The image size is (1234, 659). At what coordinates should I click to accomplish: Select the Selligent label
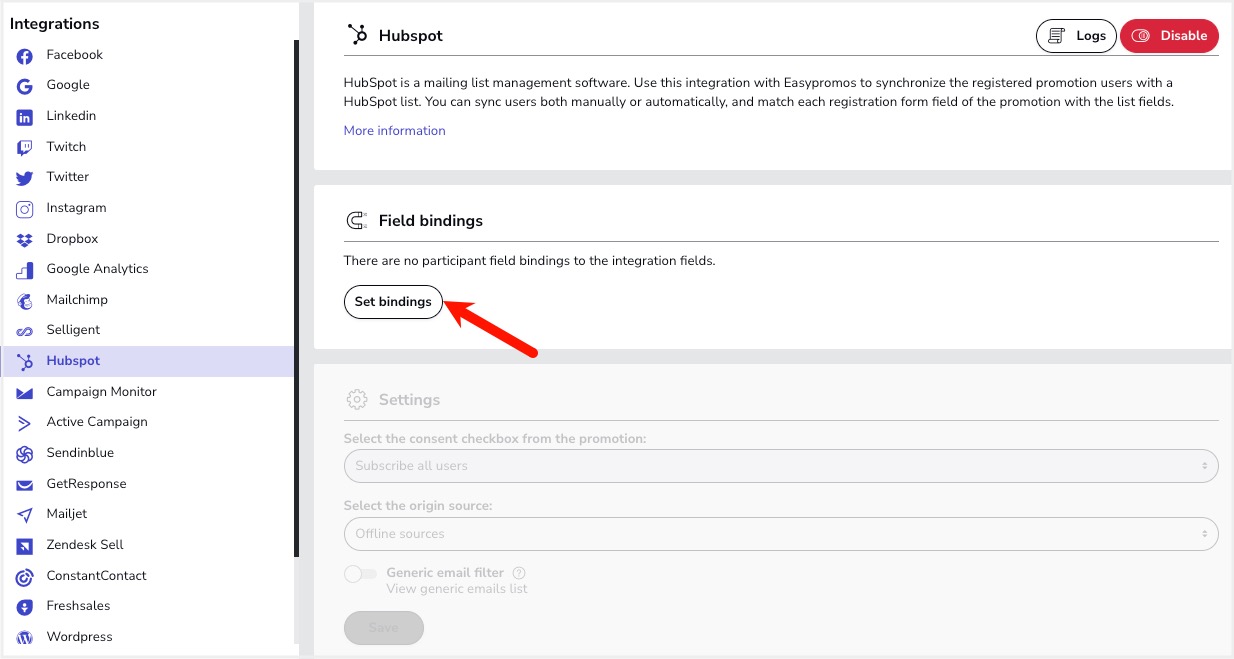coord(73,330)
